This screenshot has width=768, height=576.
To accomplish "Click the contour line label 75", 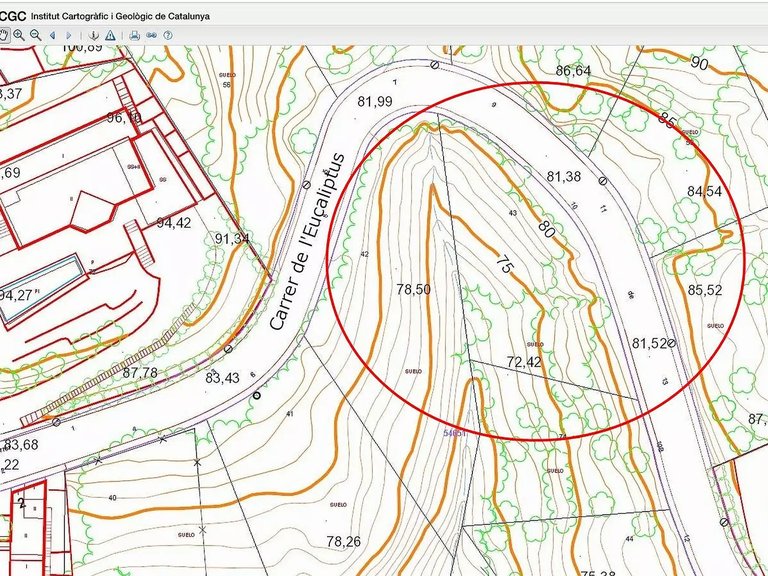I will click(504, 264).
